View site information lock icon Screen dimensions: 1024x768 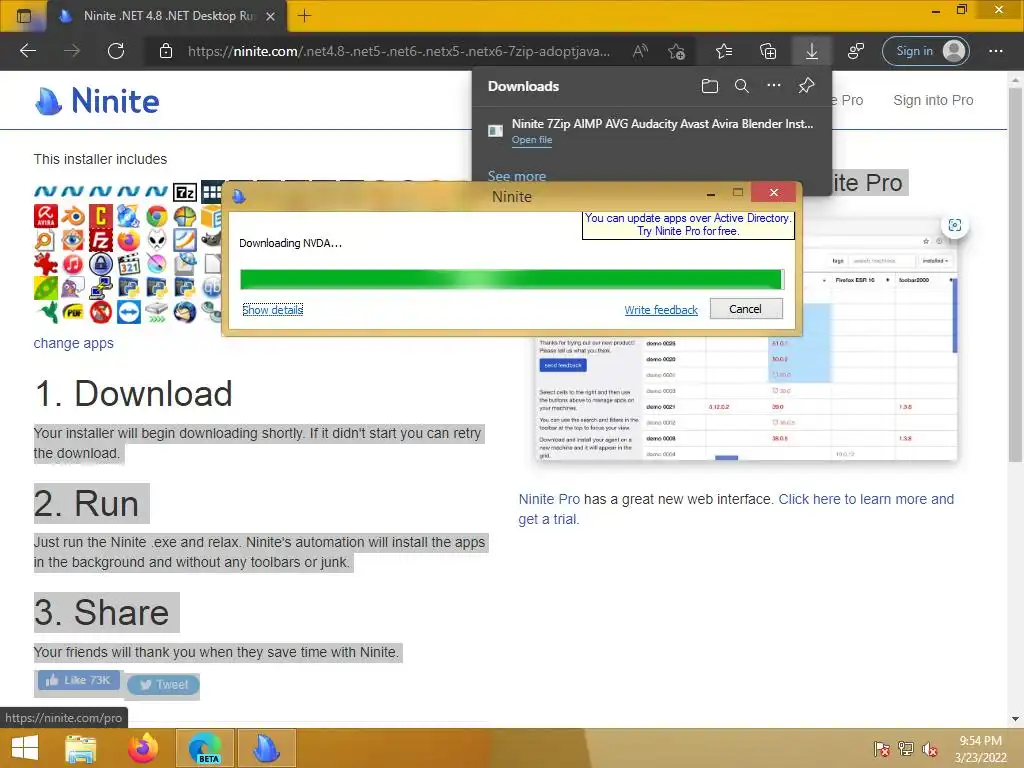[166, 51]
